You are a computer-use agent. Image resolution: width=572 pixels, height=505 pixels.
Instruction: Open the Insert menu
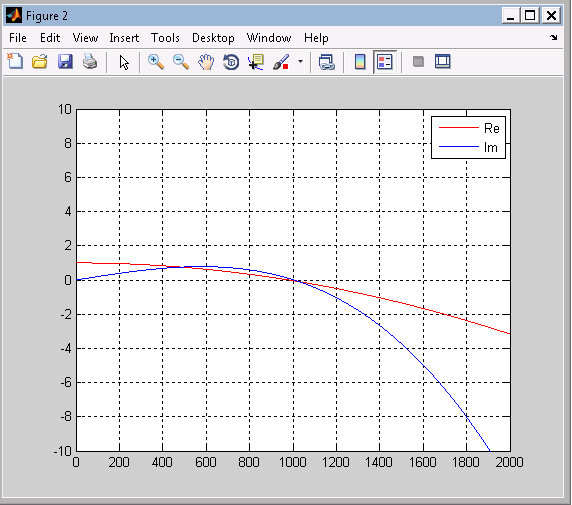coord(124,38)
